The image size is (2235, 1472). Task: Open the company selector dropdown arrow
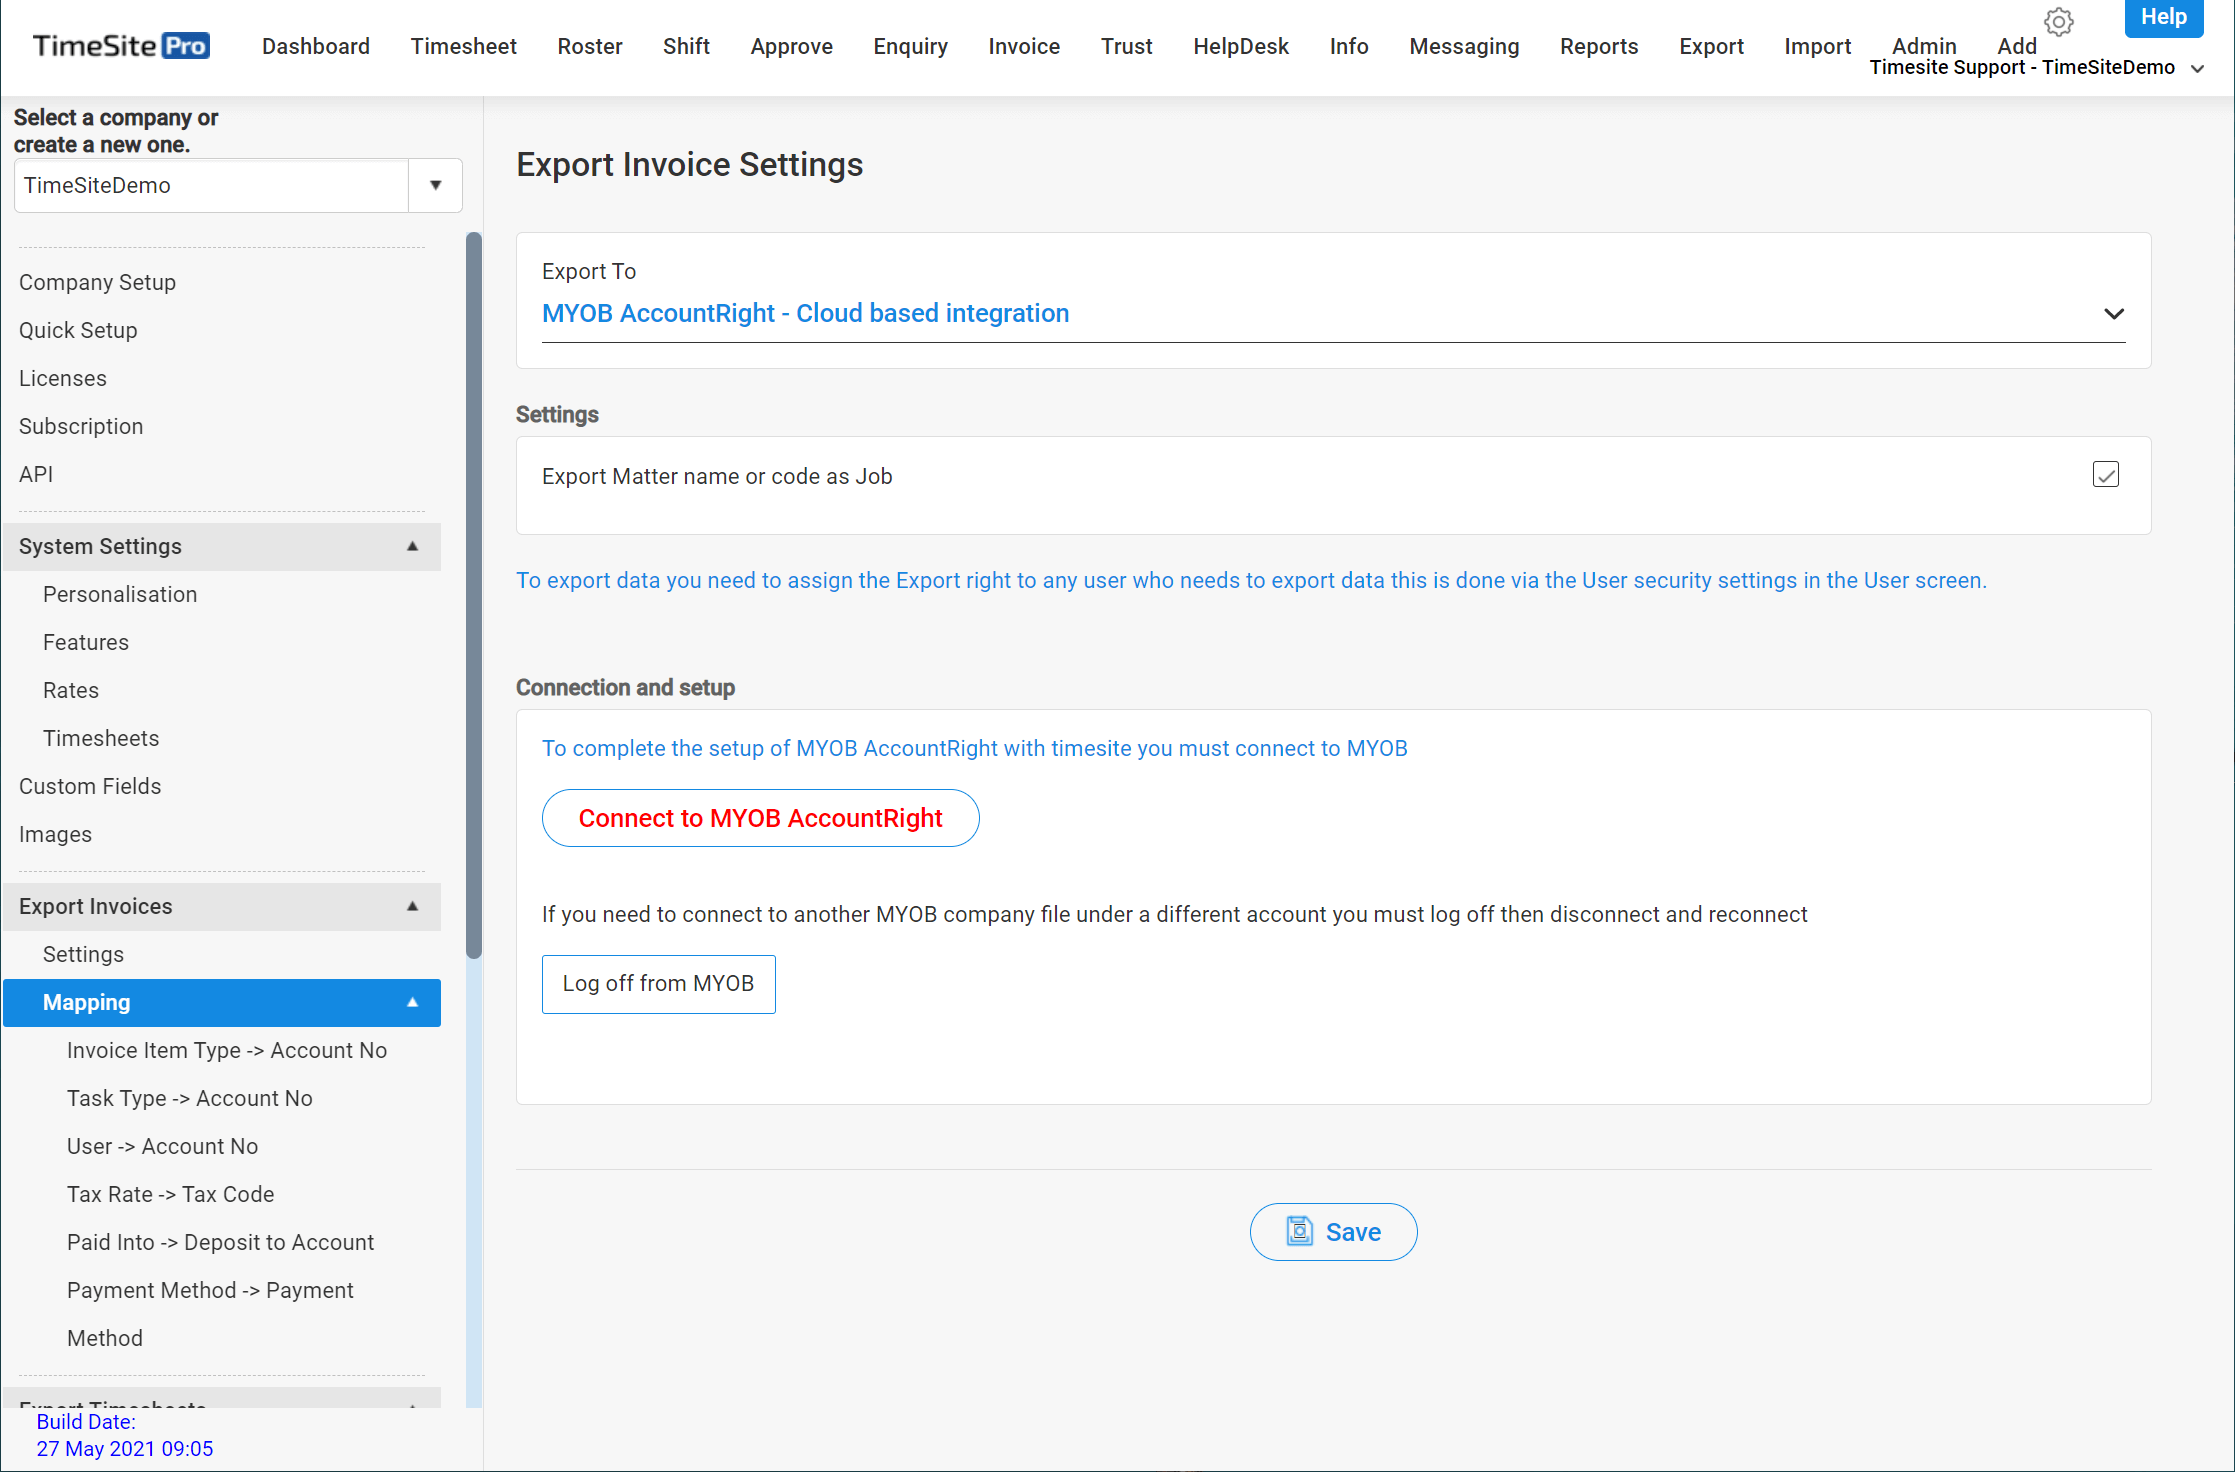pyautogui.click(x=435, y=185)
